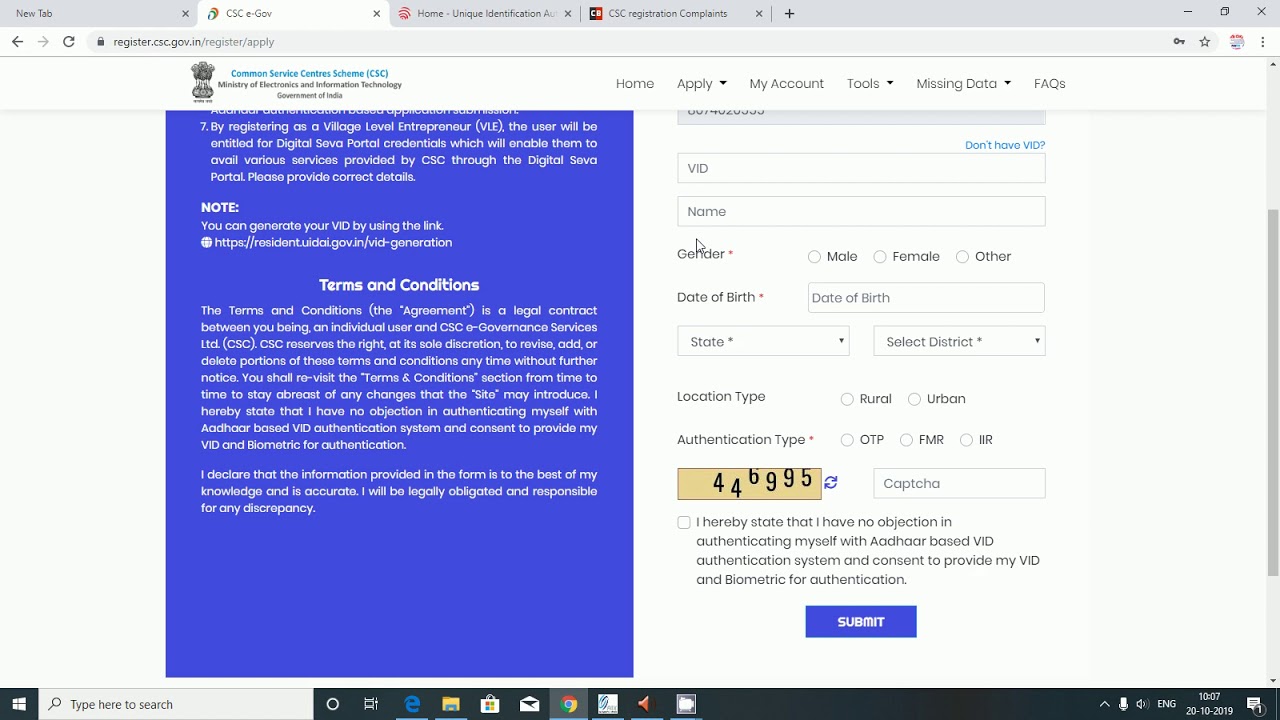Click the VID input field

(x=861, y=168)
